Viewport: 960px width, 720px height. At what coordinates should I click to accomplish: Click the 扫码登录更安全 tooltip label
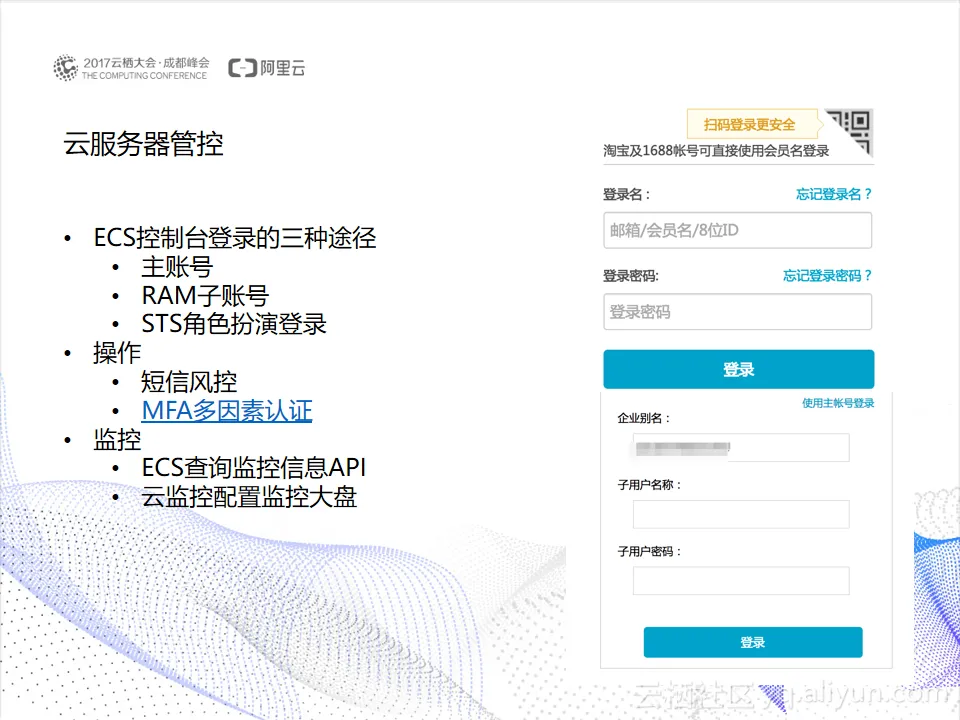click(749, 125)
